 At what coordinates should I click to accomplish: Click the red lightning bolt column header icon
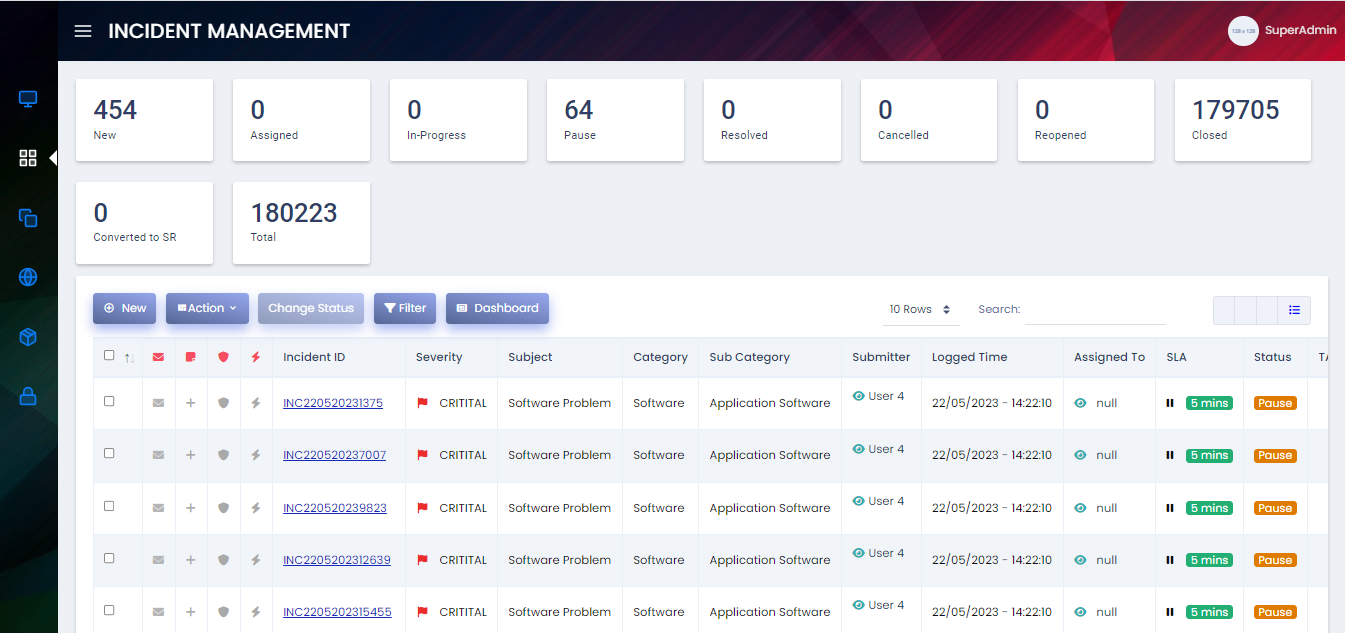[256, 357]
